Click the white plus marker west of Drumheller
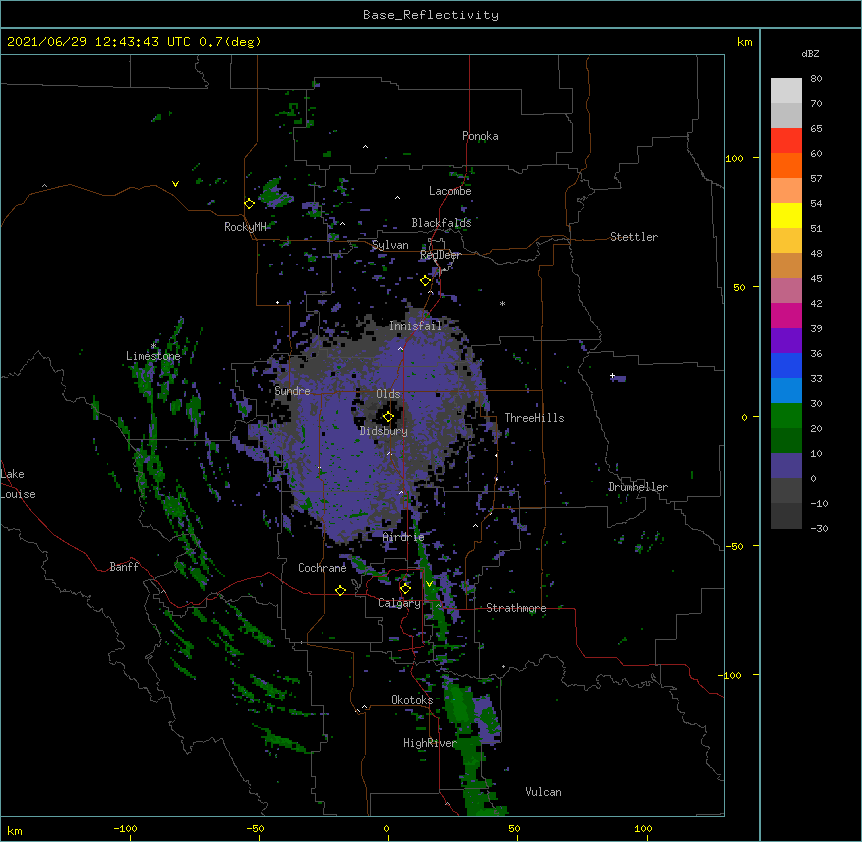The height and width of the screenshot is (842, 862). click(x=612, y=376)
